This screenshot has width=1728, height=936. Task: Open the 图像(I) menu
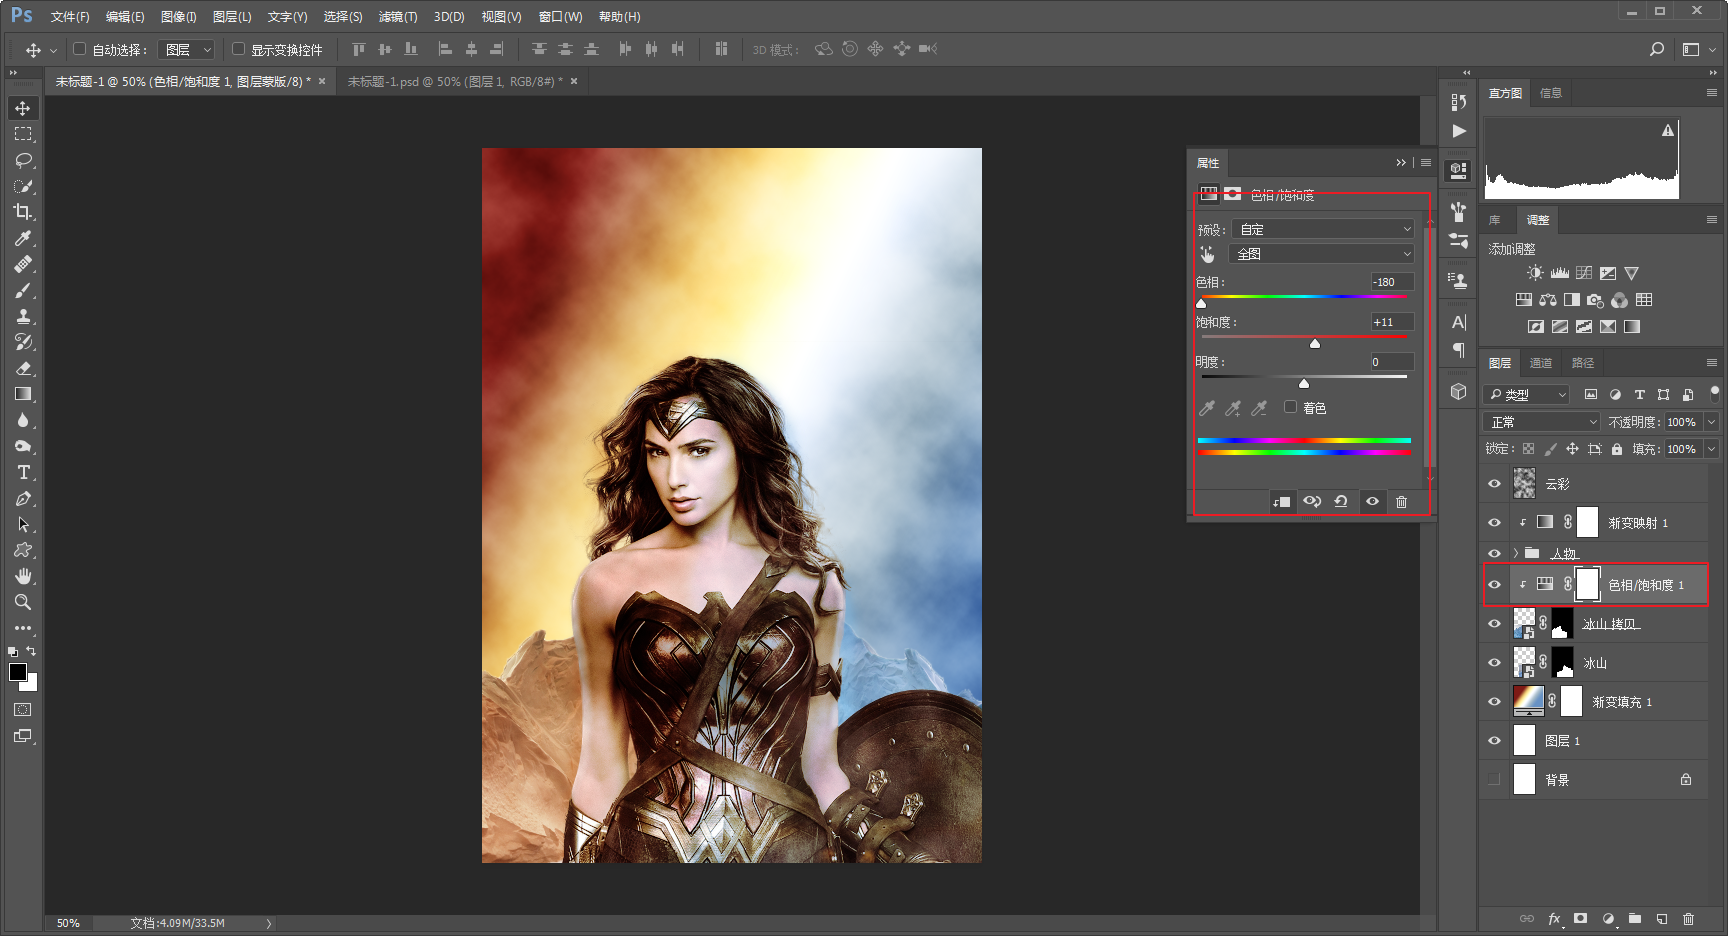click(x=179, y=17)
